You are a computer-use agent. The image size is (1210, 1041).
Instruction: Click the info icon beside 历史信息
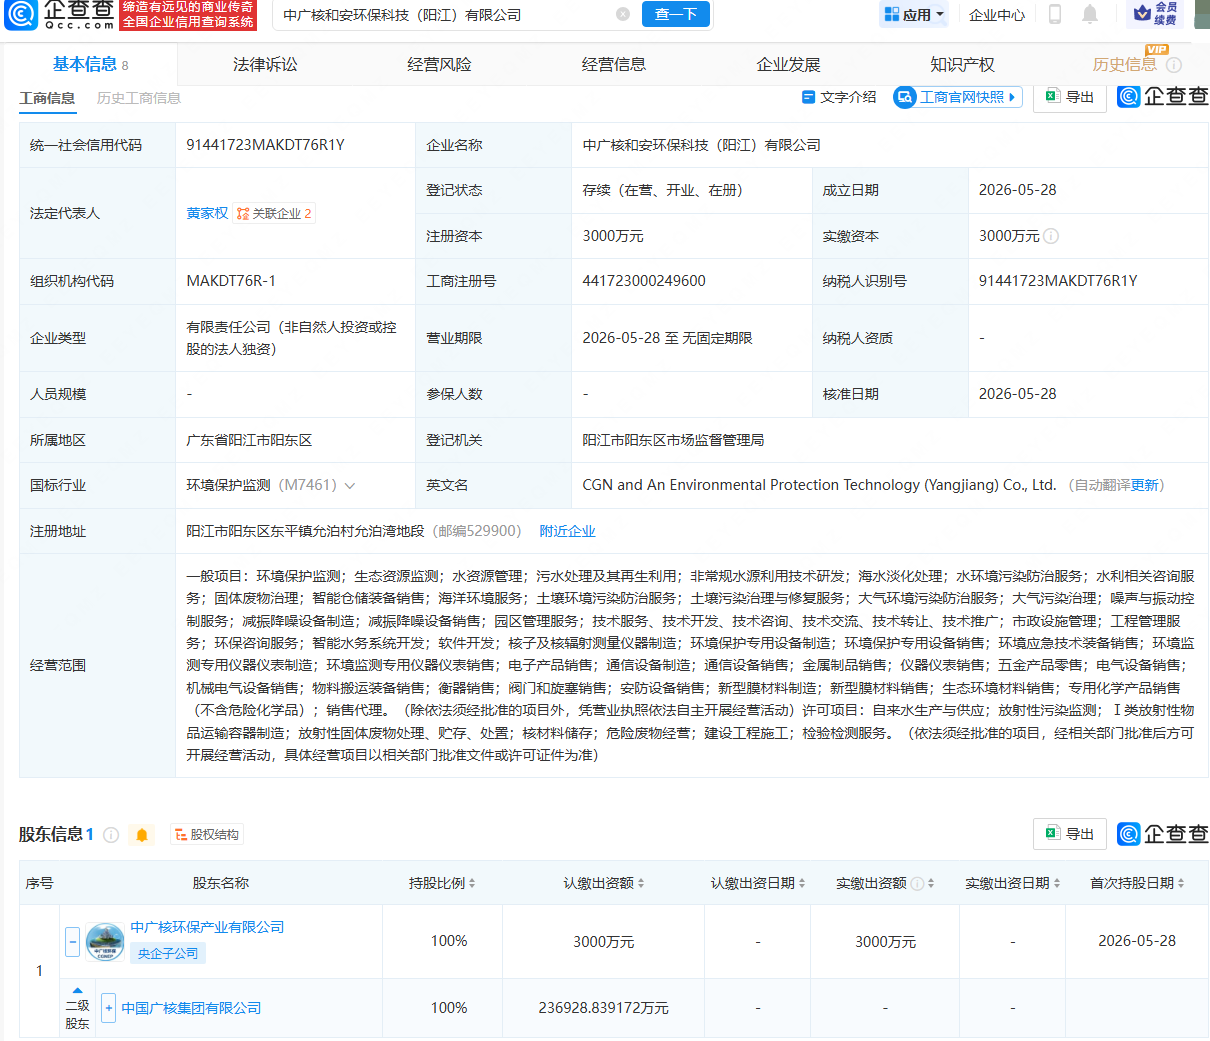(1174, 65)
